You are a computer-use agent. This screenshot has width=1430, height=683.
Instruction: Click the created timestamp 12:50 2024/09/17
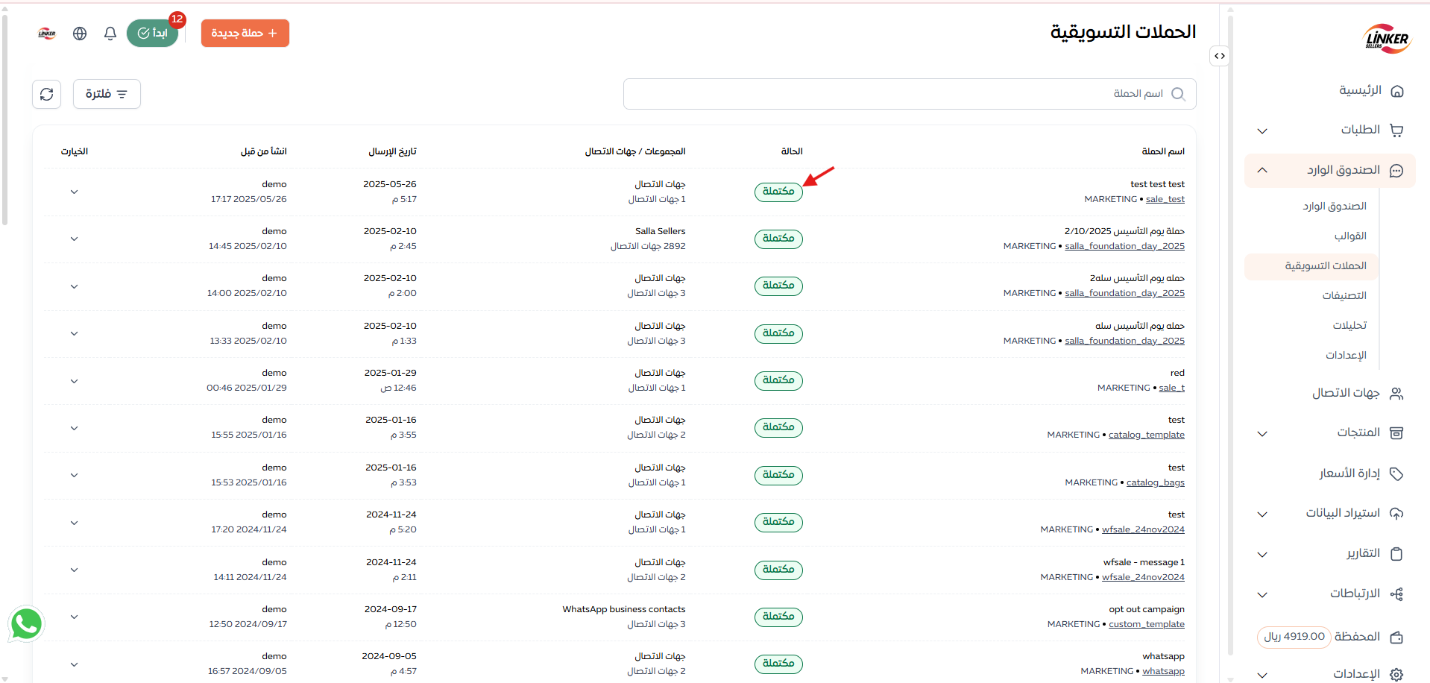pos(247,624)
